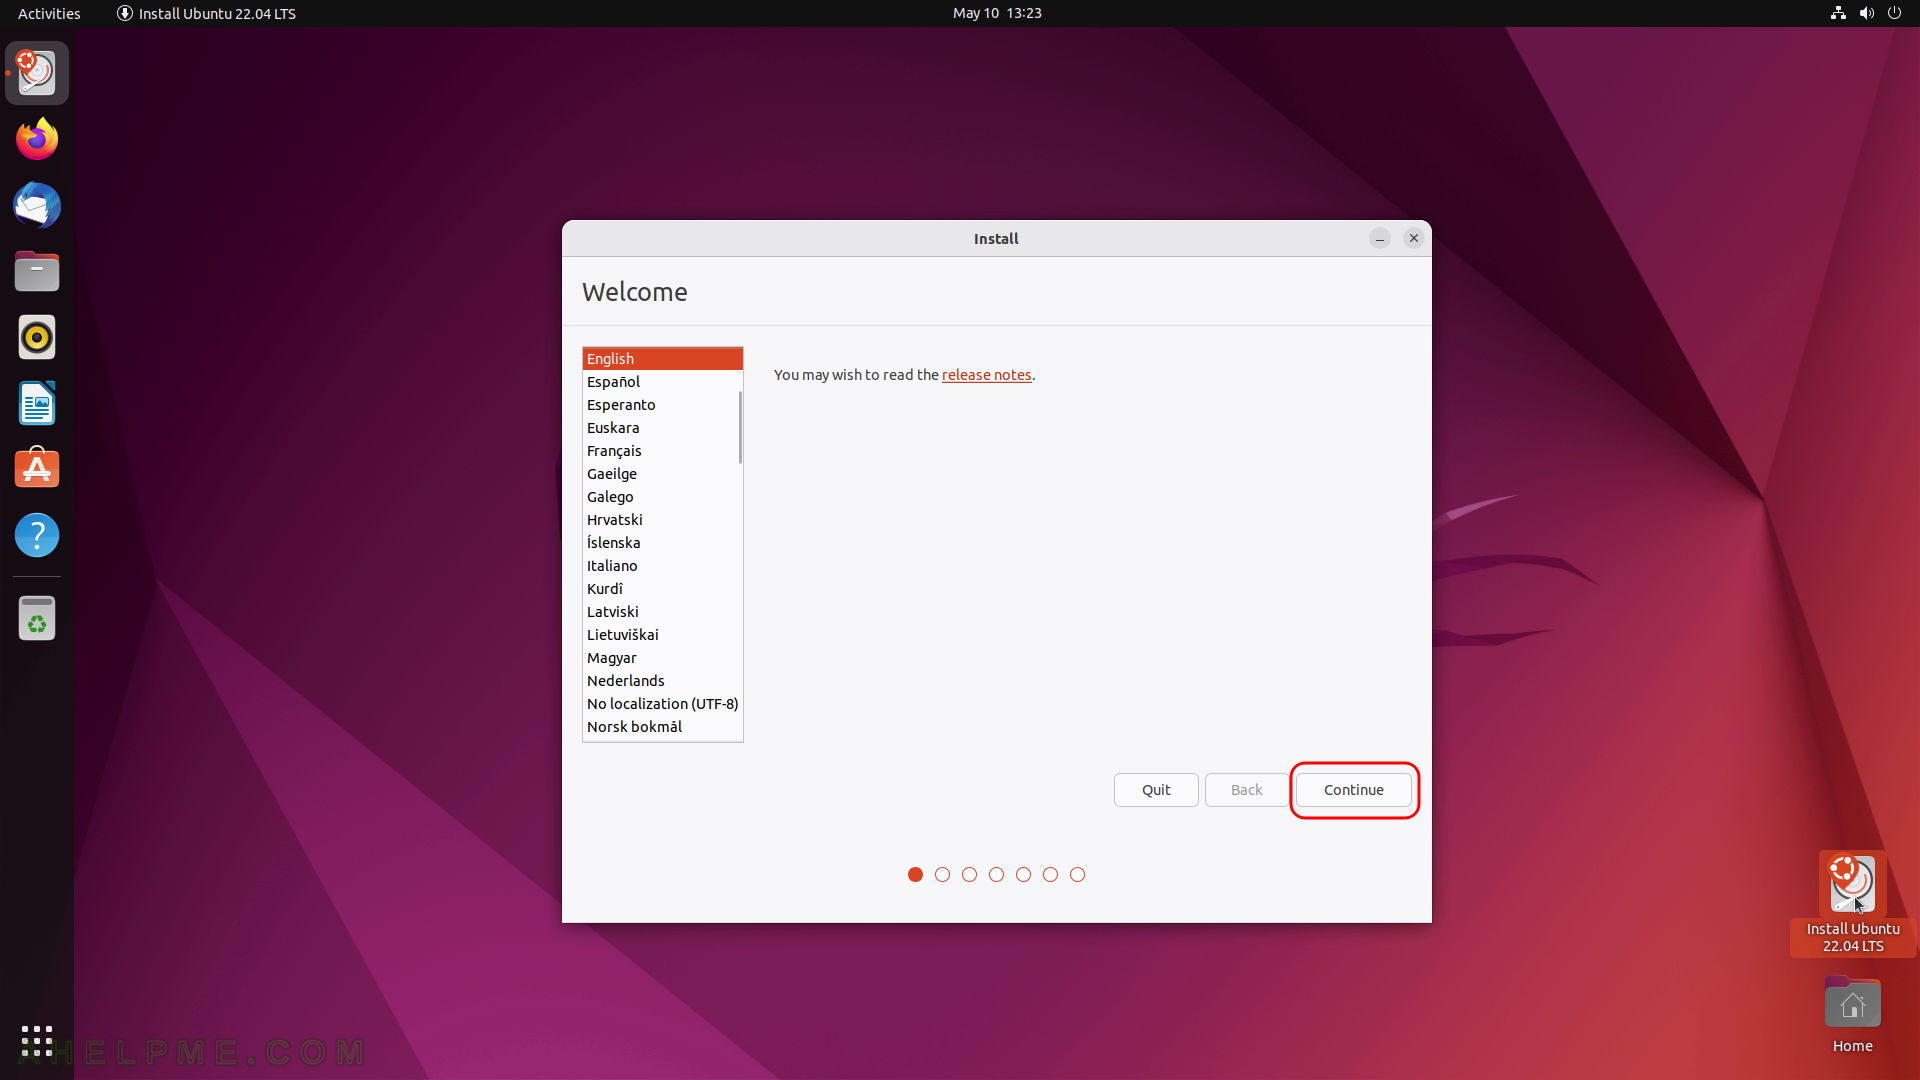Click the power icon in top bar
The width and height of the screenshot is (1920, 1080).
(1894, 13)
